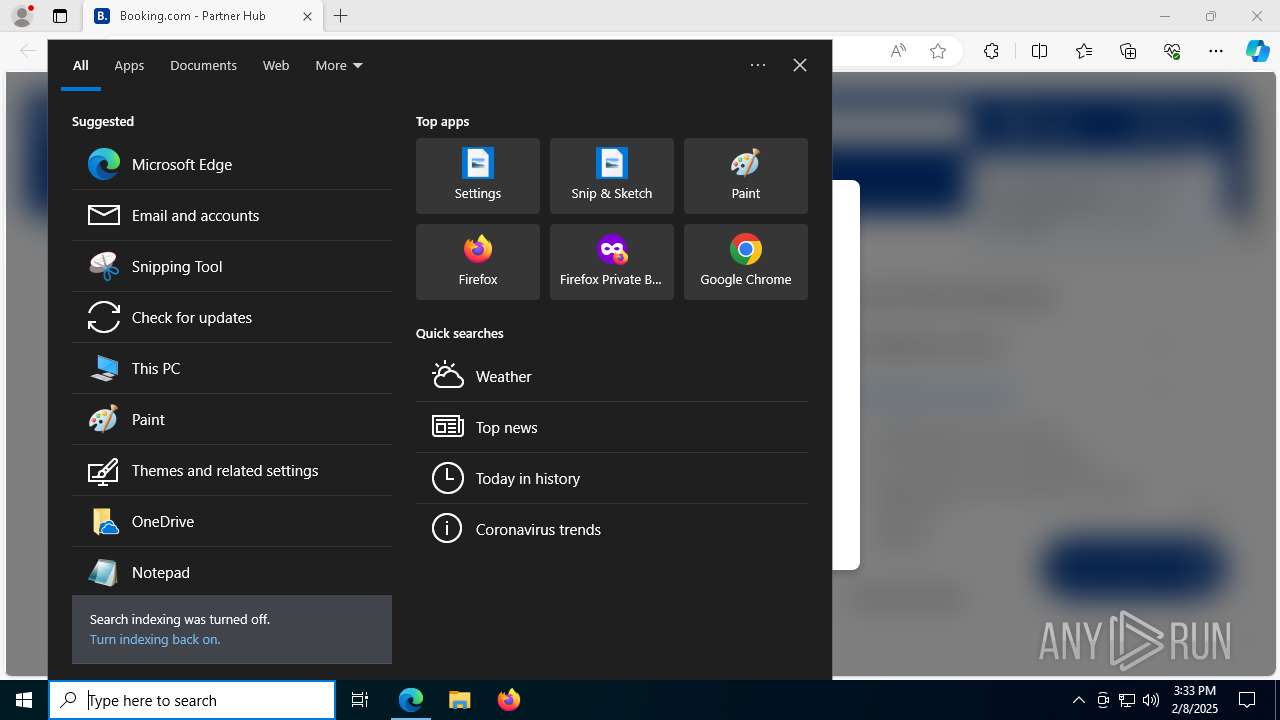
Task: Open Windows Start menu button
Action: [24, 700]
